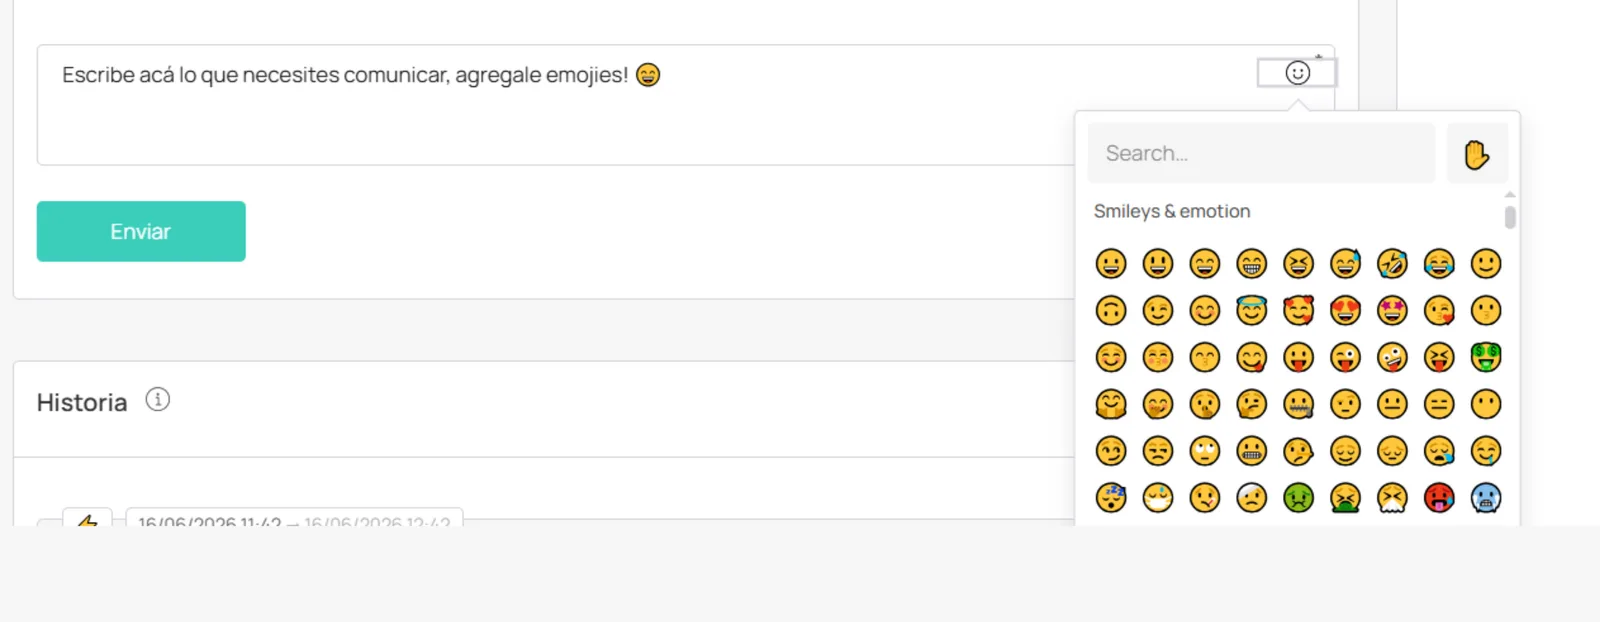Select the blue cold face emoji
This screenshot has height=622, width=1600.
(1486, 497)
